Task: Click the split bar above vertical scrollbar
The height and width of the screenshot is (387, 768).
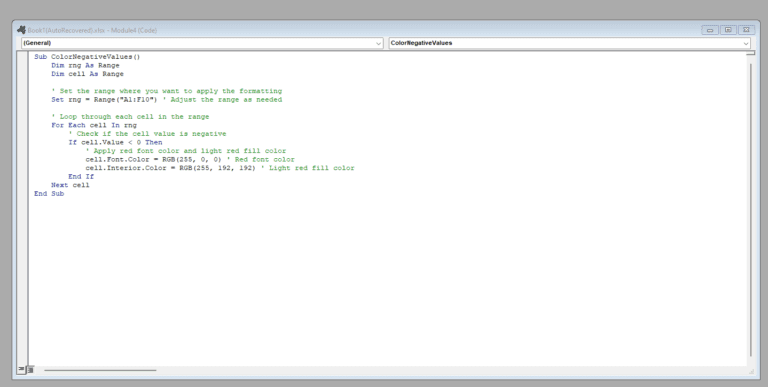Action: pos(750,53)
